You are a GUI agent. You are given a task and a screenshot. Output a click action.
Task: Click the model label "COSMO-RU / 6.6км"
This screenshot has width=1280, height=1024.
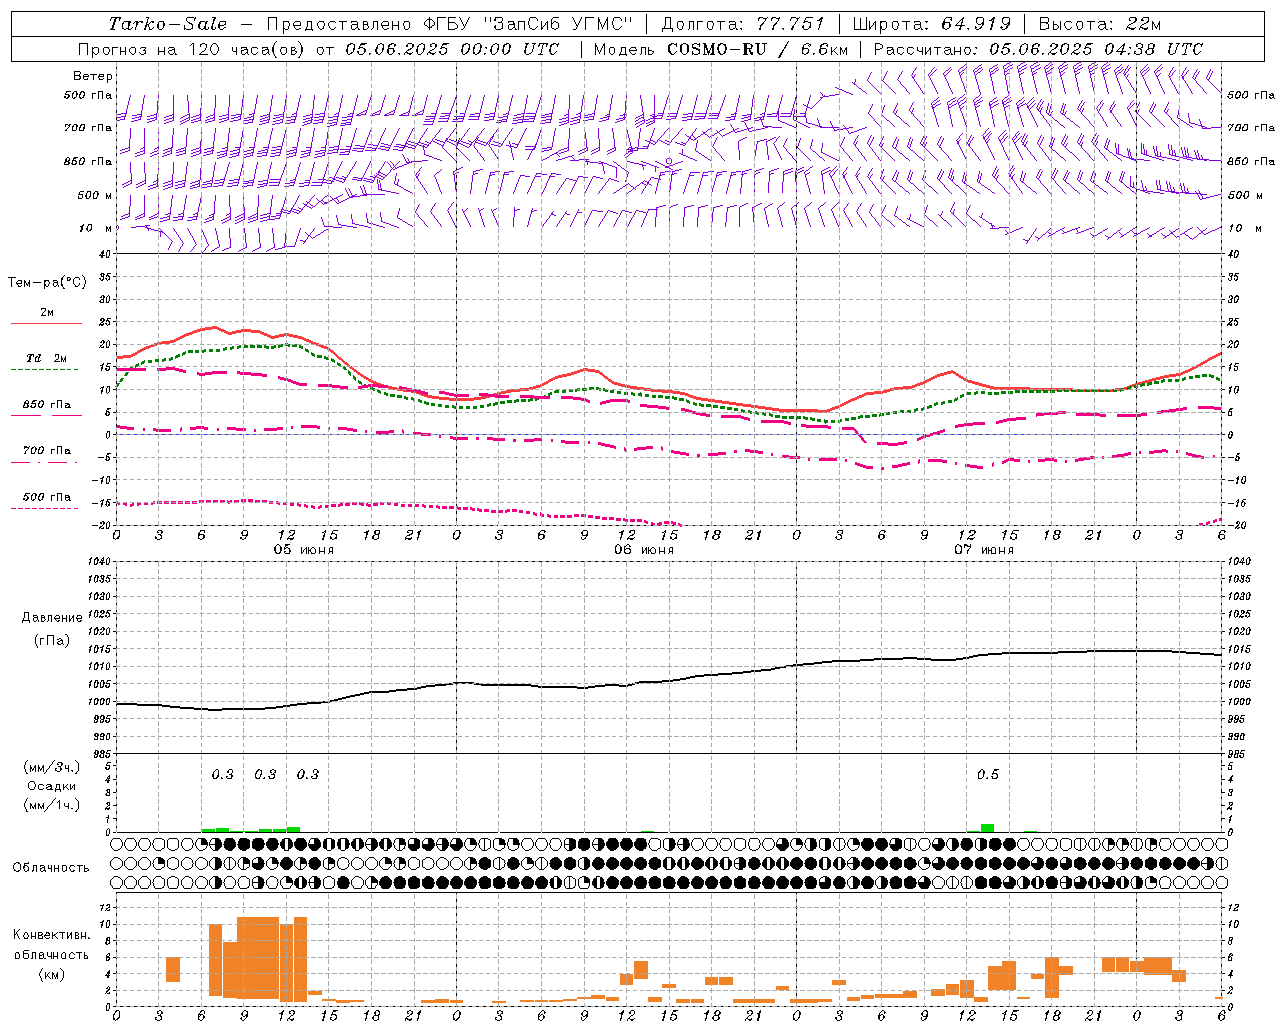757,49
